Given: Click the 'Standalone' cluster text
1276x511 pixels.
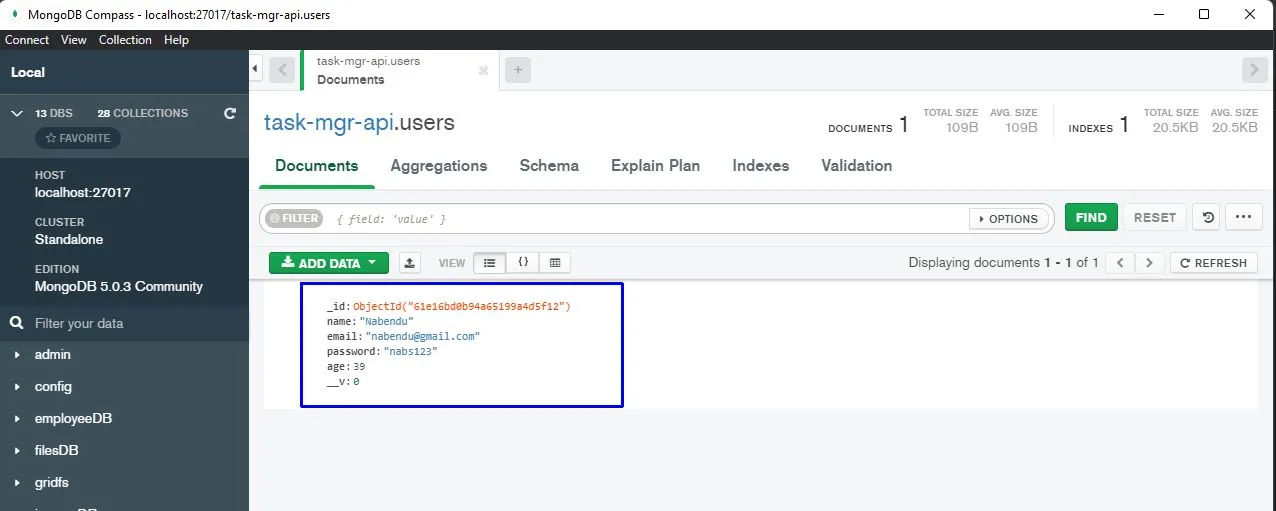Looking at the screenshot, I should 69,240.
